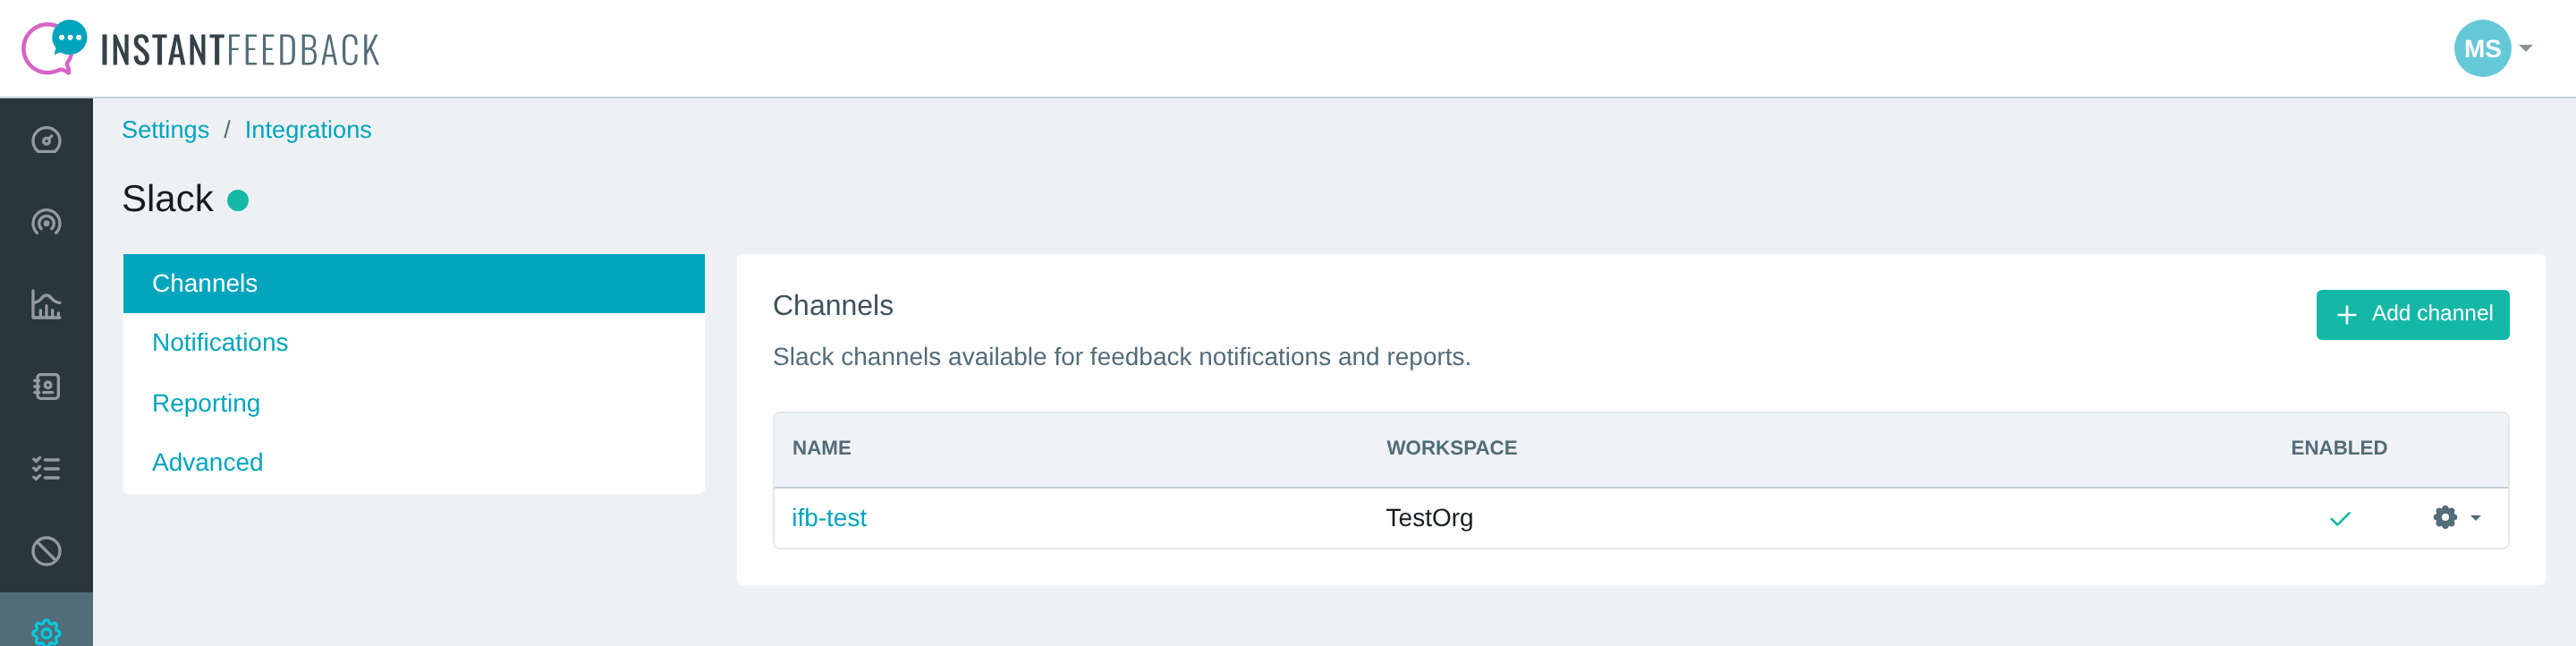The height and width of the screenshot is (646, 2576).
Task: Click the Channels panel heading
Action: click(x=832, y=305)
